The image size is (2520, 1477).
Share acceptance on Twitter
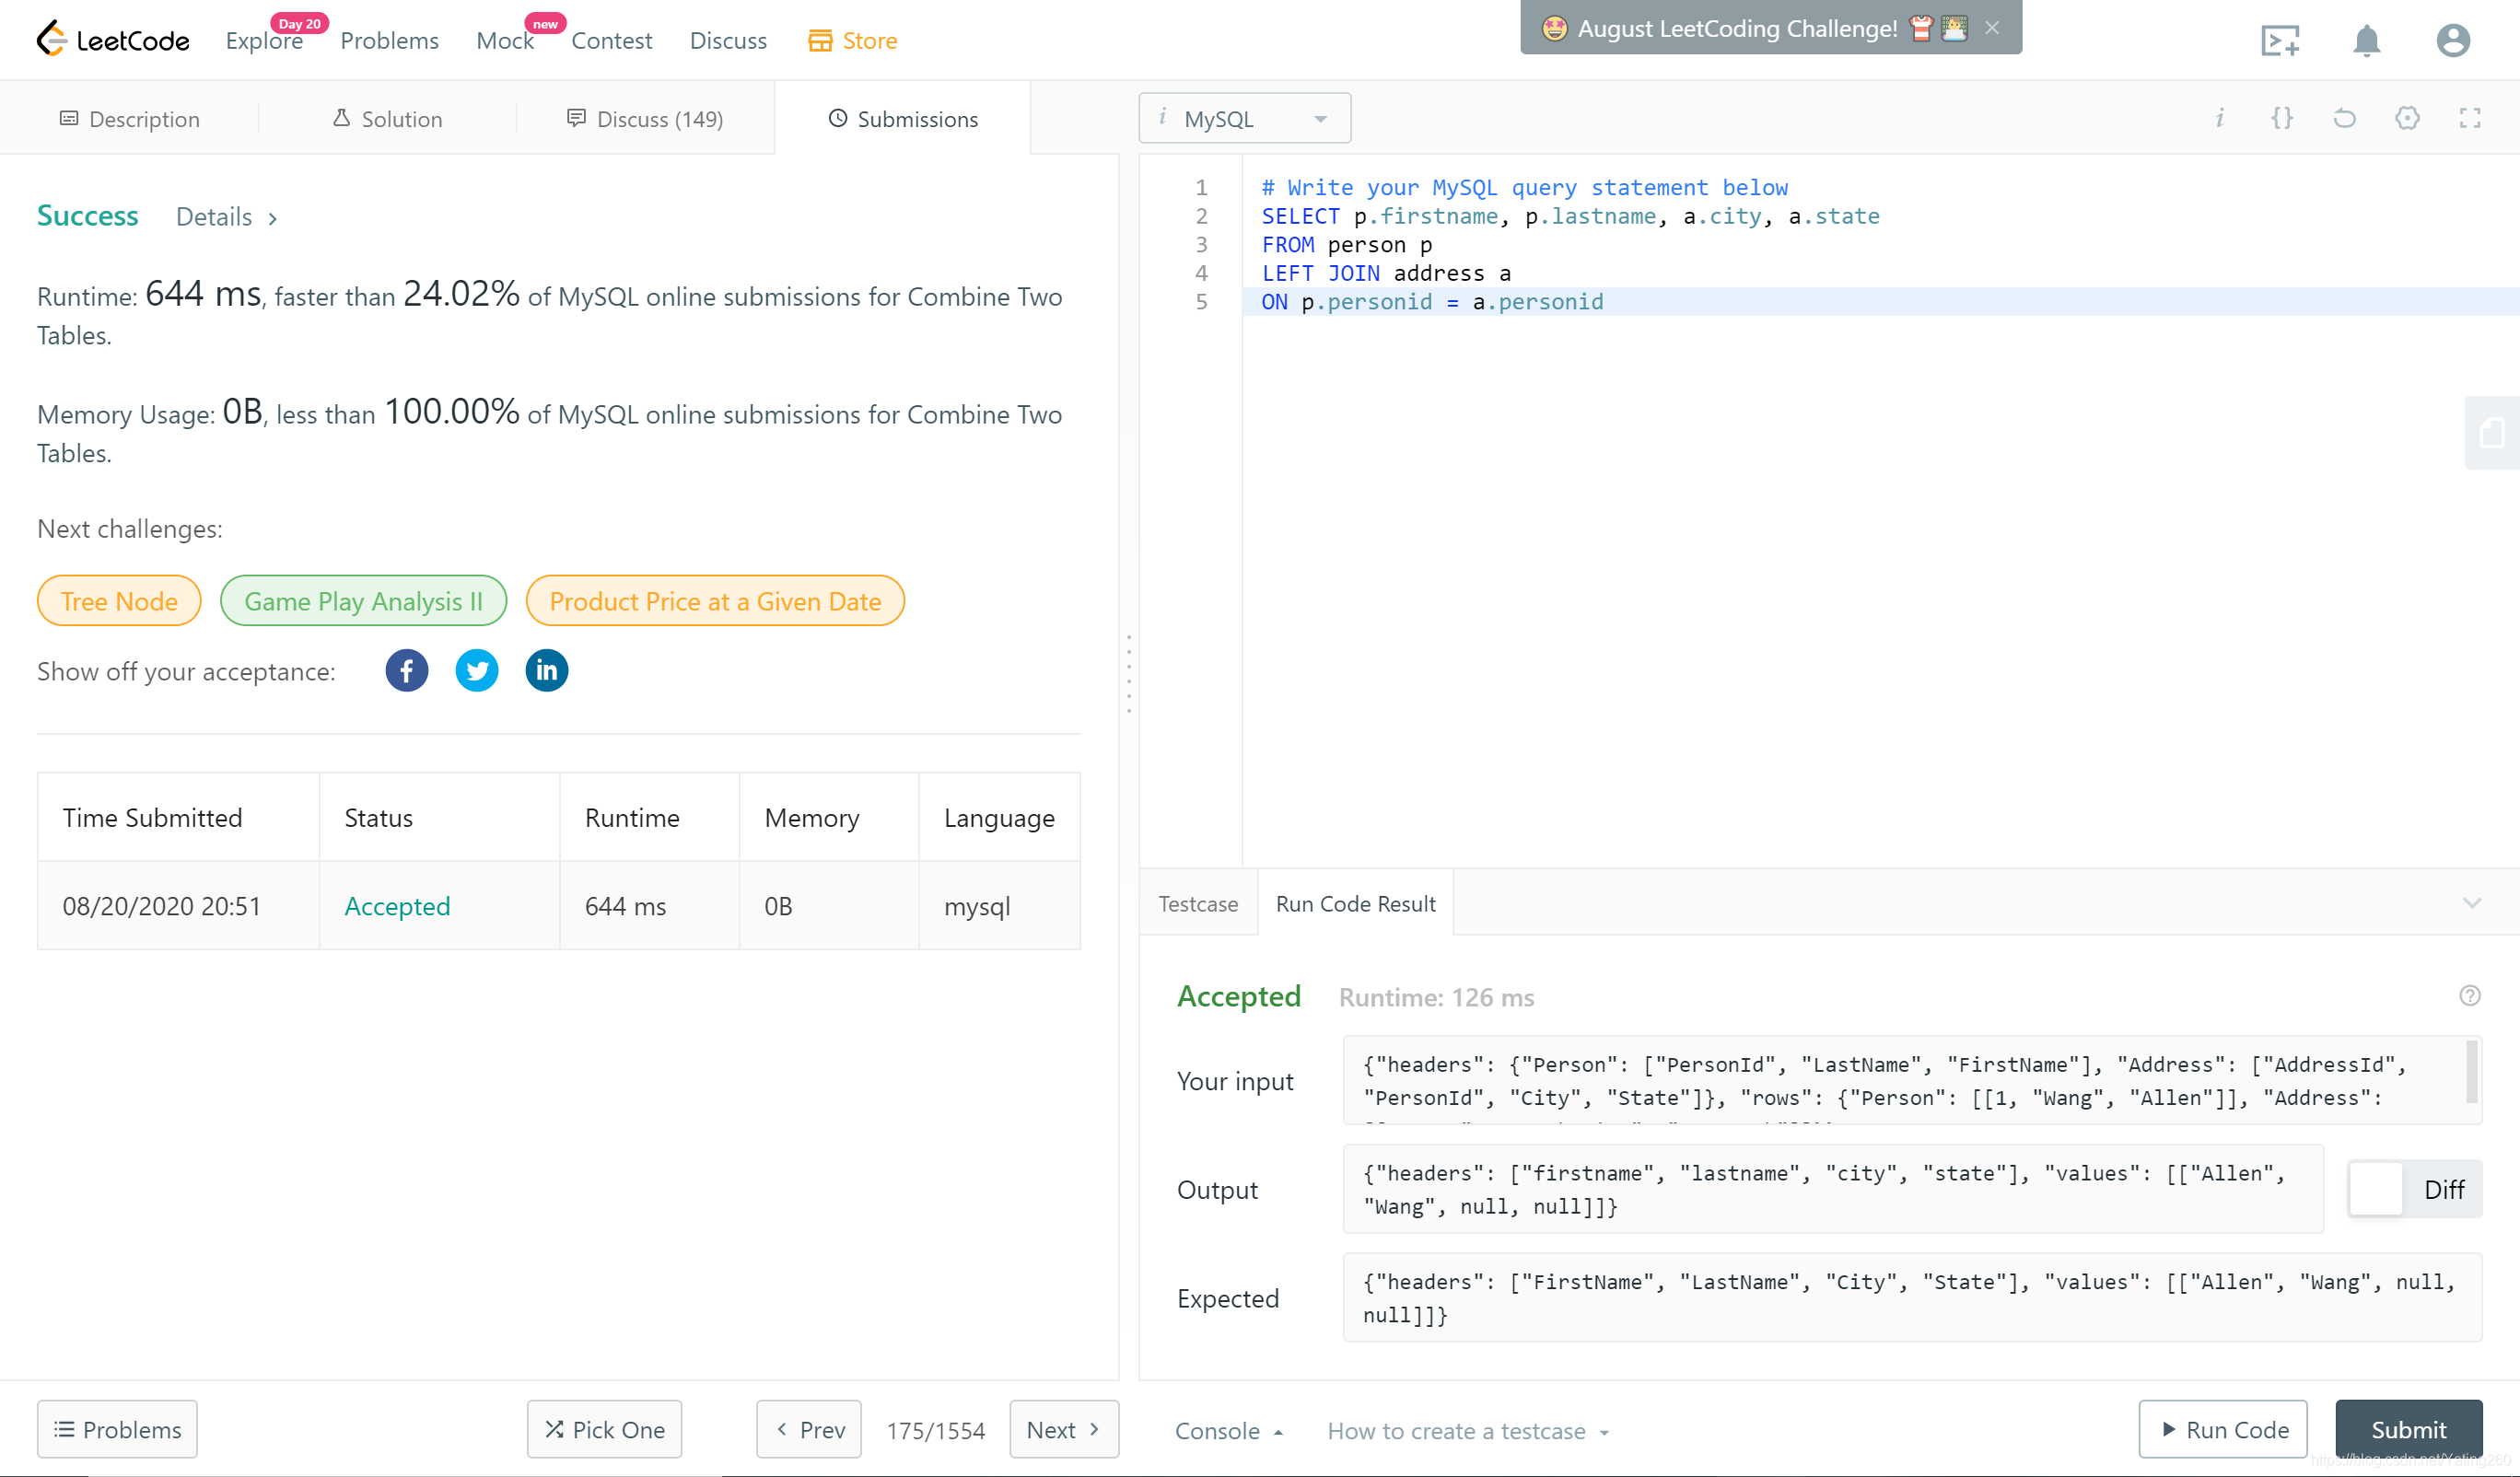point(476,670)
